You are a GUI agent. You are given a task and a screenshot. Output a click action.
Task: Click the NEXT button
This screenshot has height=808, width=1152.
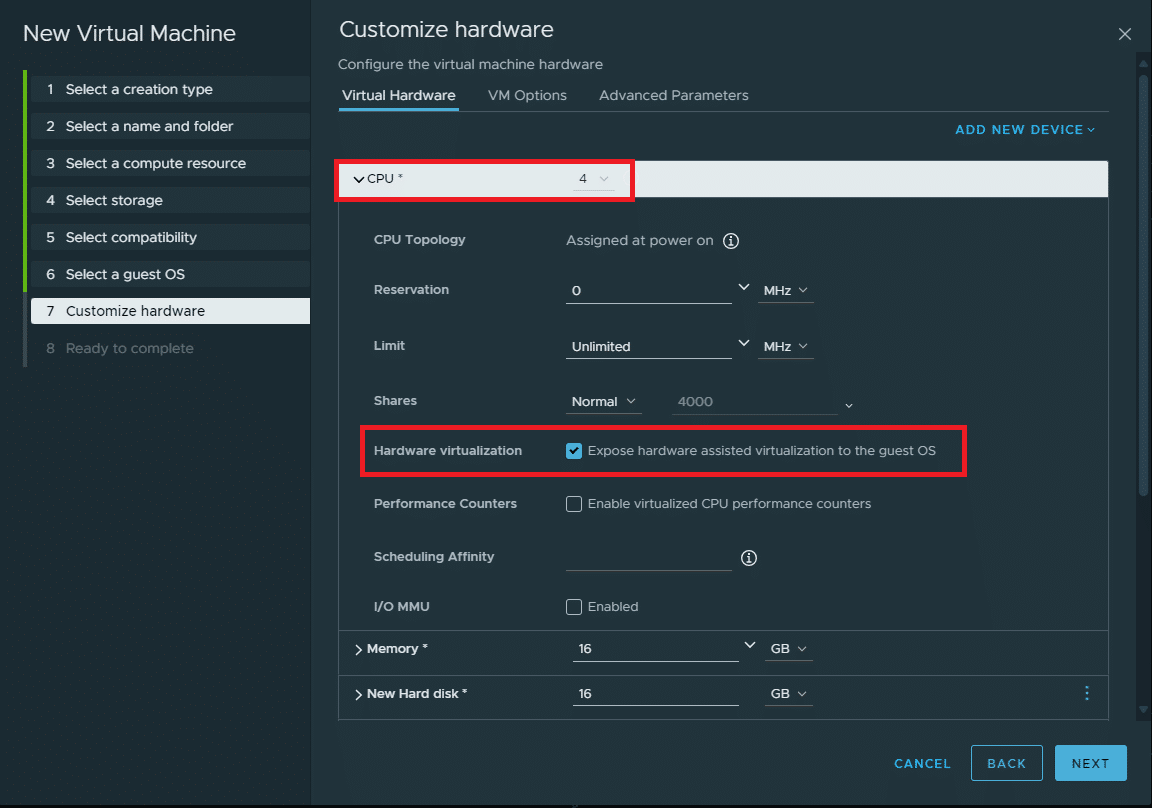pos(1090,763)
